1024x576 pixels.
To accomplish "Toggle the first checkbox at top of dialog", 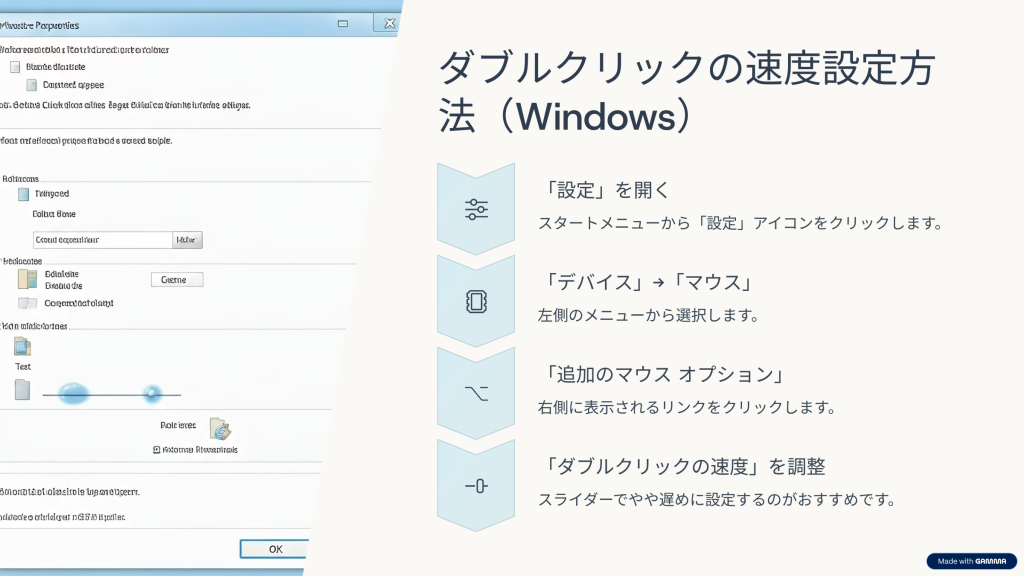I will [15, 67].
